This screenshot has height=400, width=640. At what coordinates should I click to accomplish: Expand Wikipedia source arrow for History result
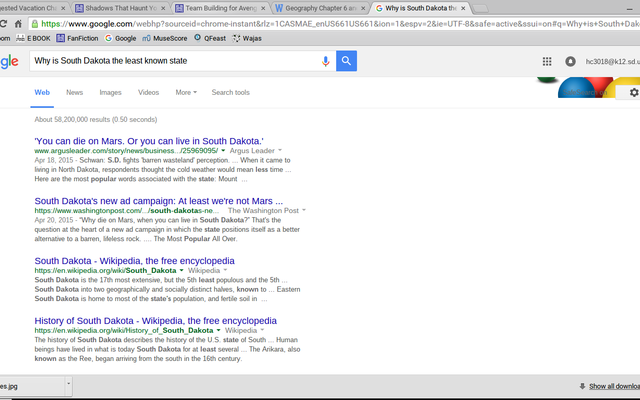coord(262,331)
